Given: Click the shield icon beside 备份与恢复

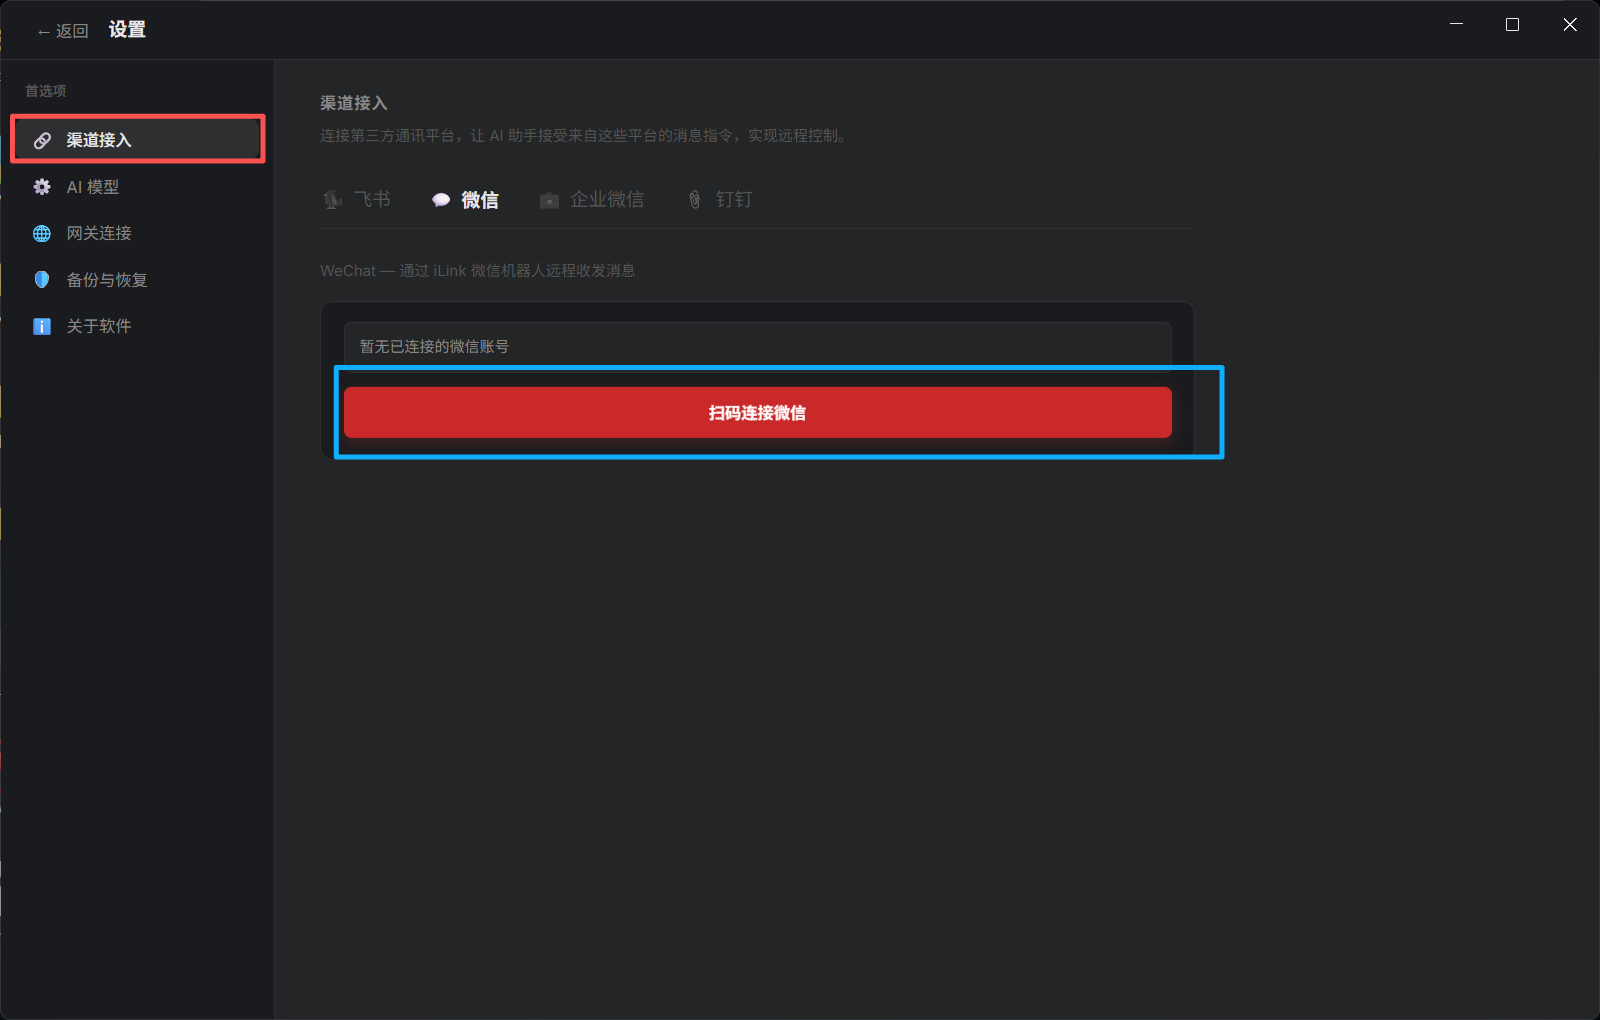Looking at the screenshot, I should pos(42,280).
